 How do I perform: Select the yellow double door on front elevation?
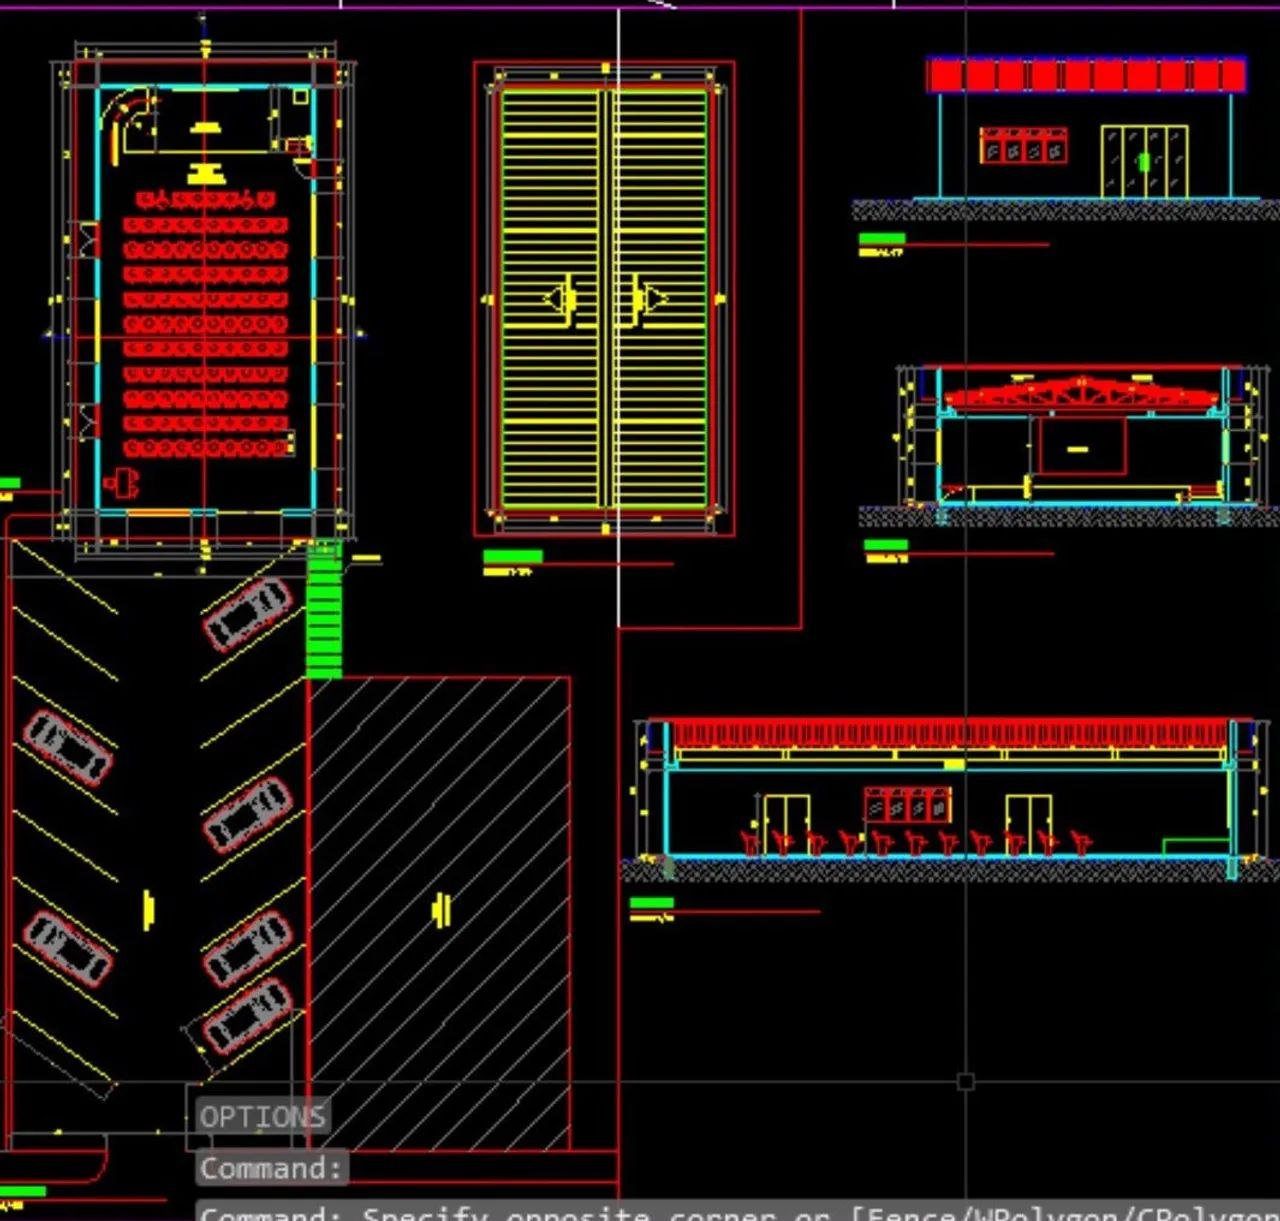coord(1144,161)
